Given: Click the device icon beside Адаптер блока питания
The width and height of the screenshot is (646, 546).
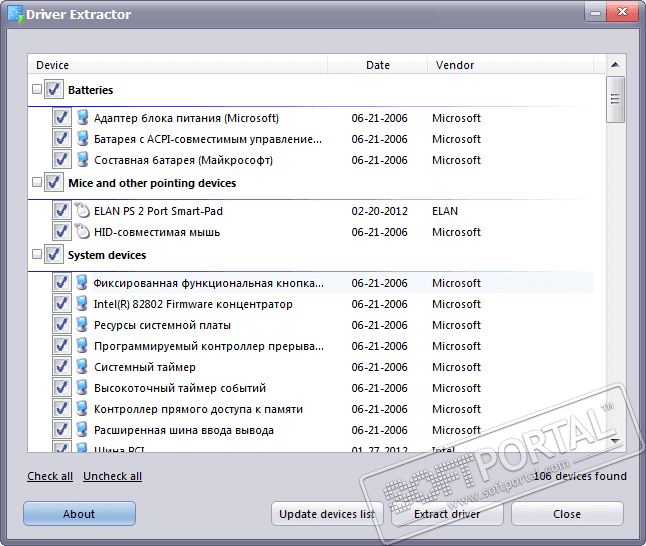Looking at the screenshot, I should (x=82, y=118).
